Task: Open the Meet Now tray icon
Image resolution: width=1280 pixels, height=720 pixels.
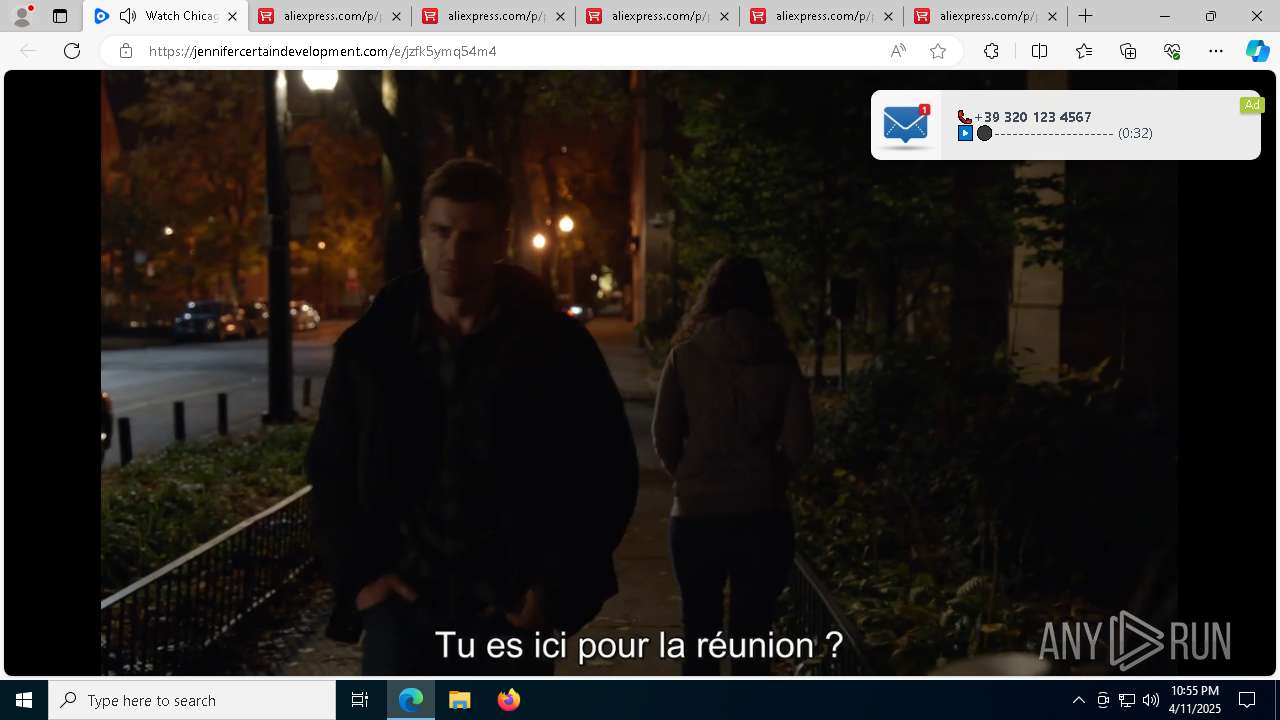Action: pos(1103,700)
